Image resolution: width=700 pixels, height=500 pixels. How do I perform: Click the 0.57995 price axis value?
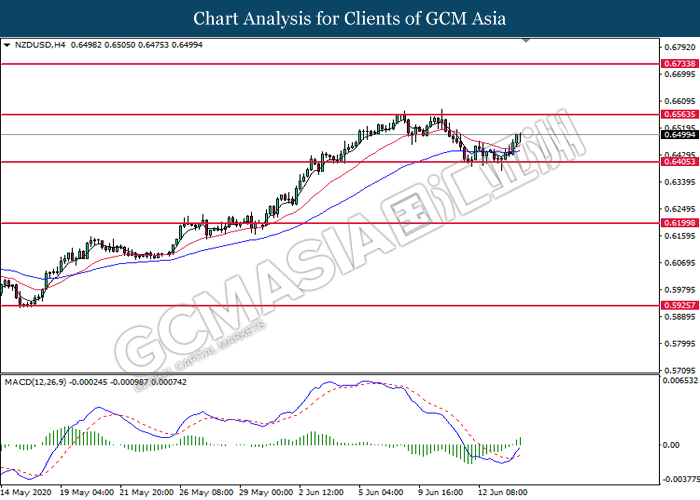(x=679, y=344)
